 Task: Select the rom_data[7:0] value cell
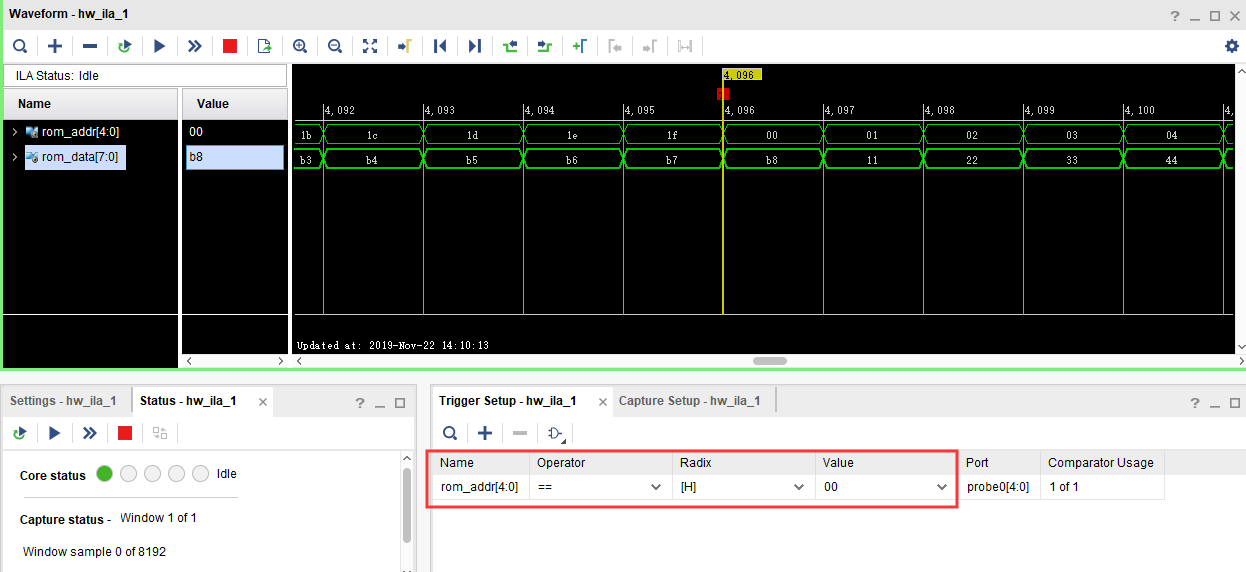pyautogui.click(x=234, y=157)
